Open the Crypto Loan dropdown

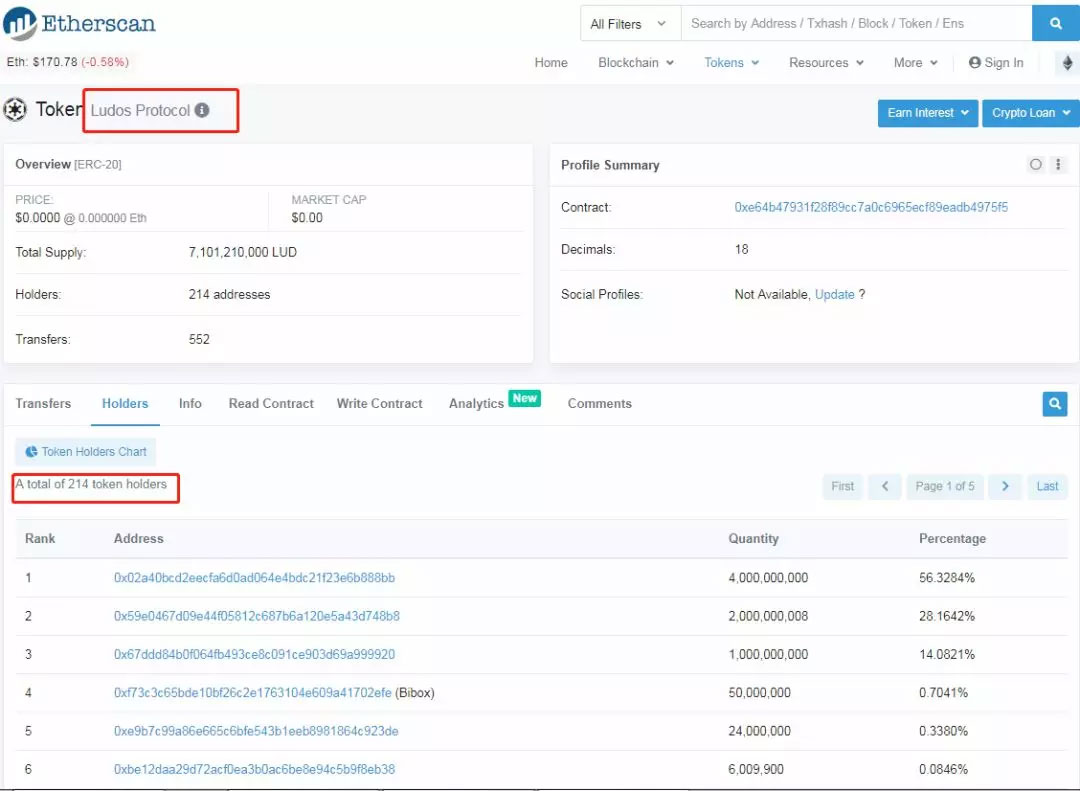[x=1030, y=113]
